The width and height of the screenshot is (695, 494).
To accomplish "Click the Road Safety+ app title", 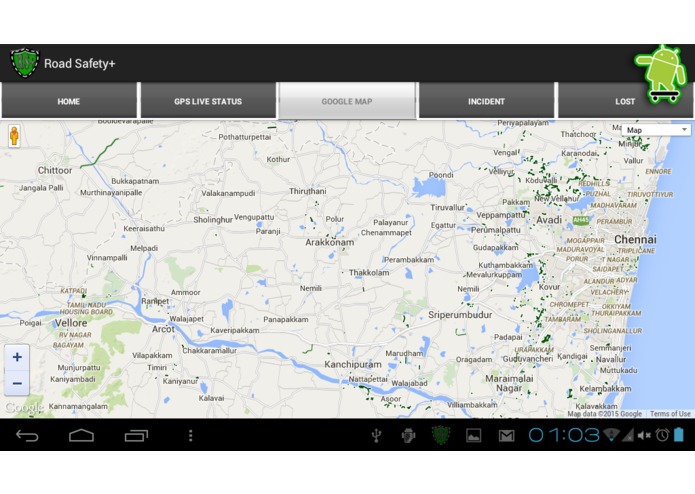I will point(80,63).
